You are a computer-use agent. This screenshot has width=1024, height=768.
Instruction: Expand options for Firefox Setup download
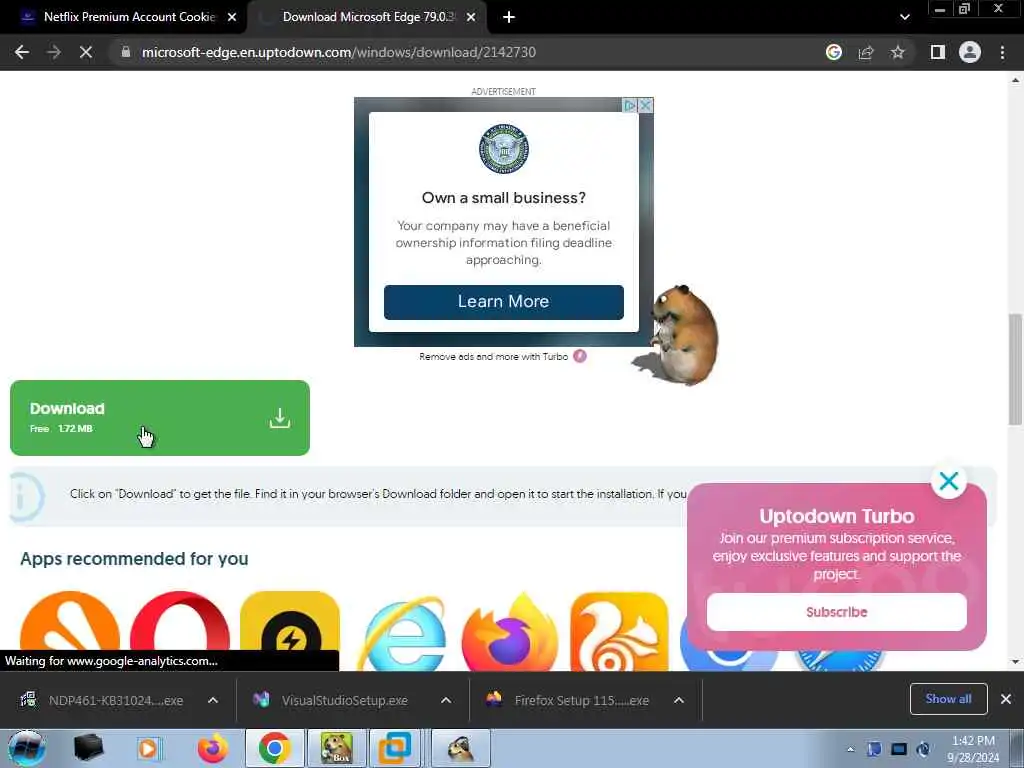coord(679,700)
